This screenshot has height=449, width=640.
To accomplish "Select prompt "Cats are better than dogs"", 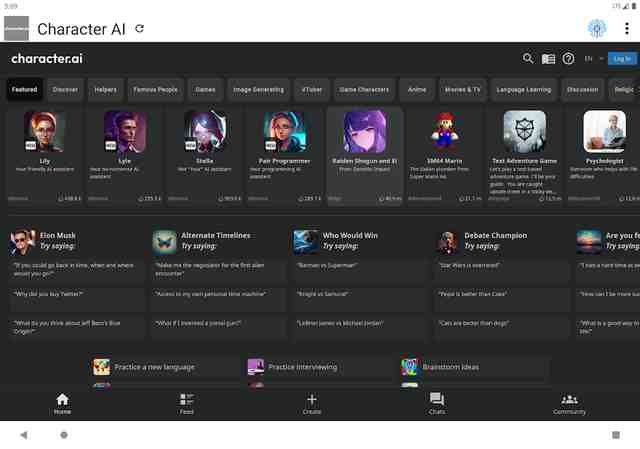I will tap(502, 328).
